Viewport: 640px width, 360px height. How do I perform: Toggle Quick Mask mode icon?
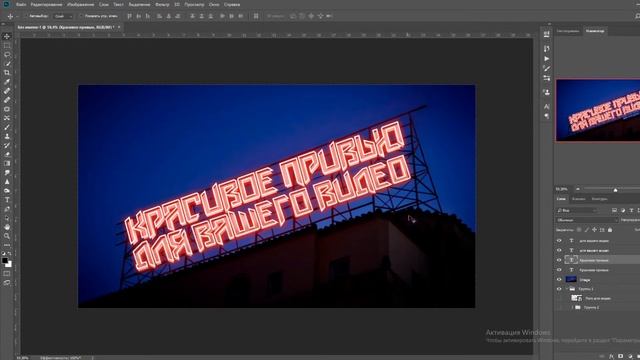tap(7, 273)
